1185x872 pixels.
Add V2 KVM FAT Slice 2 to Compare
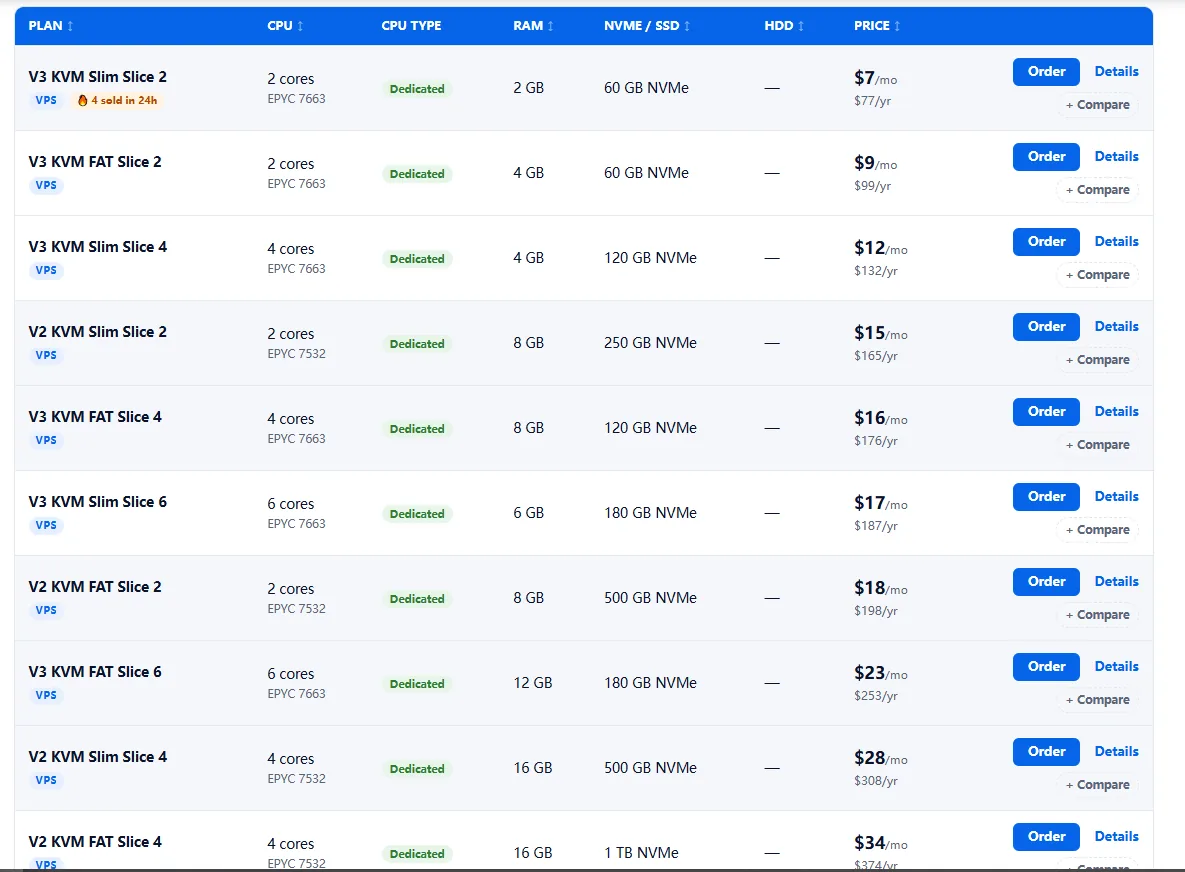1097,615
